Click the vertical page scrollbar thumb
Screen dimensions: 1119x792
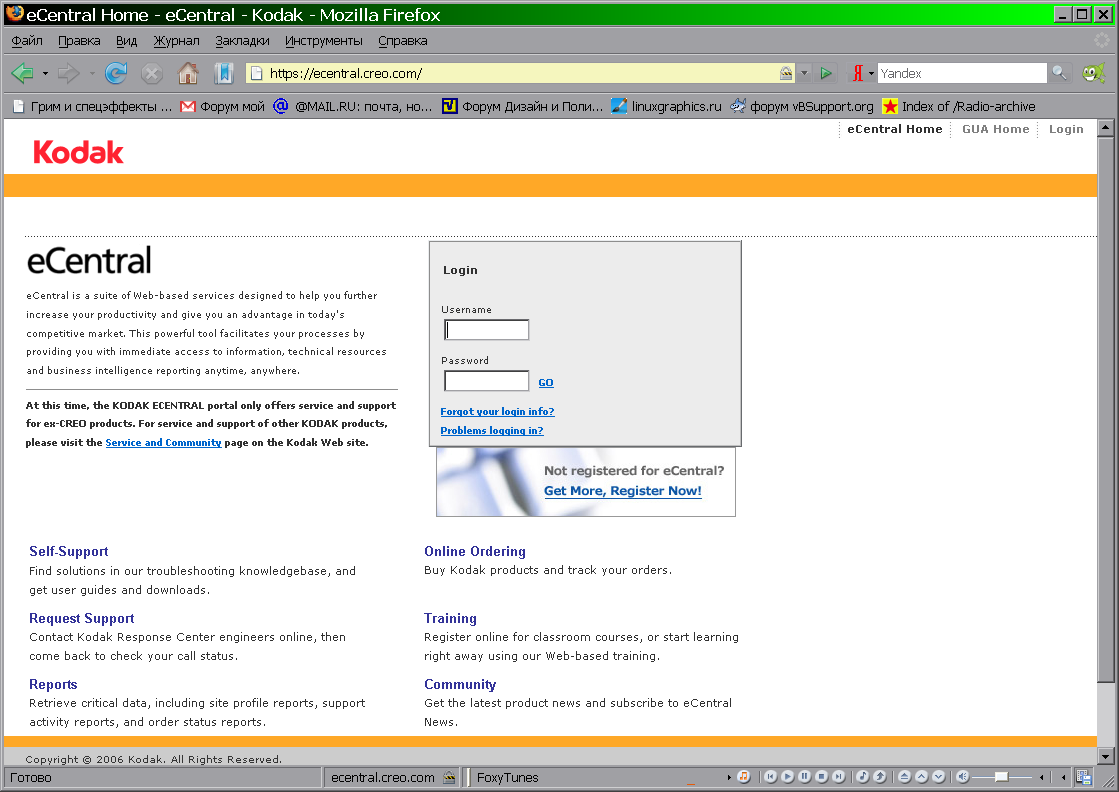(x=1105, y=410)
